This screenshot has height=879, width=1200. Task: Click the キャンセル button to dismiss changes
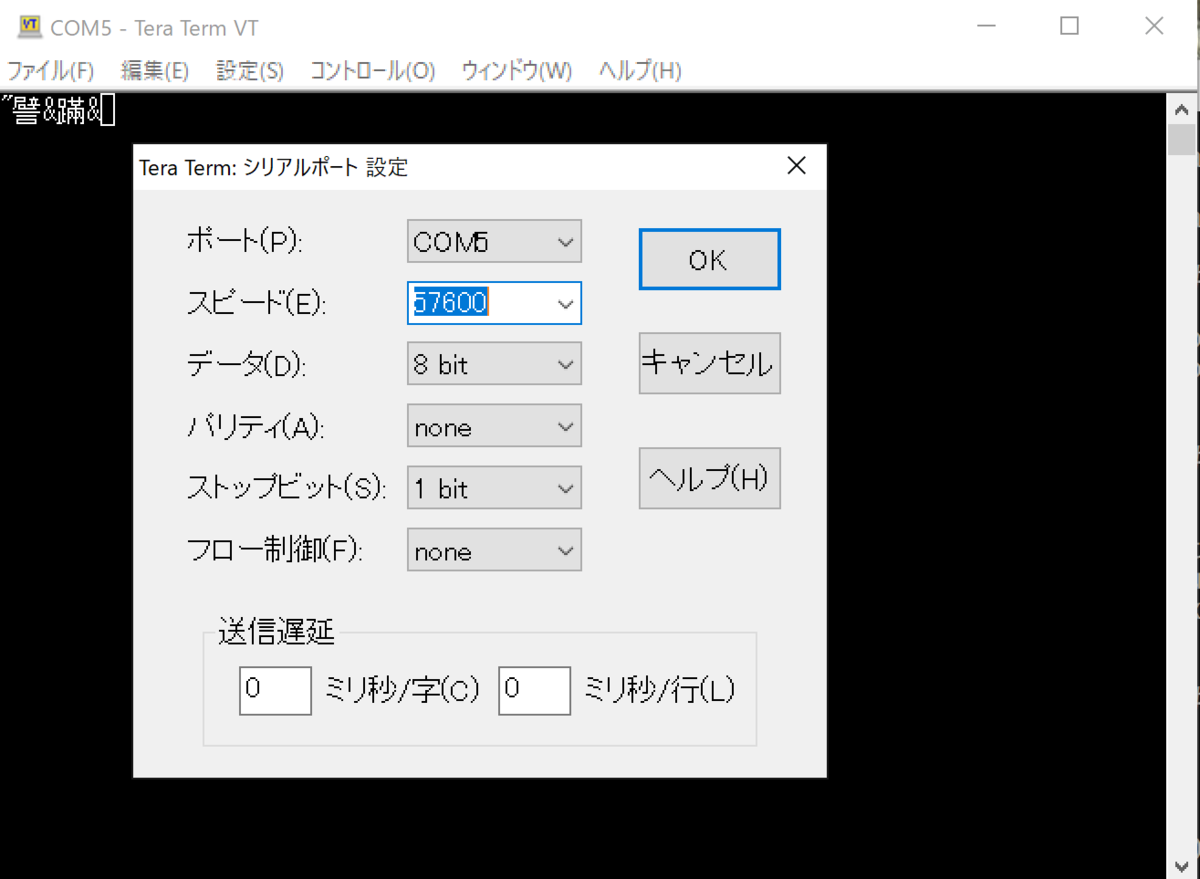coord(709,363)
